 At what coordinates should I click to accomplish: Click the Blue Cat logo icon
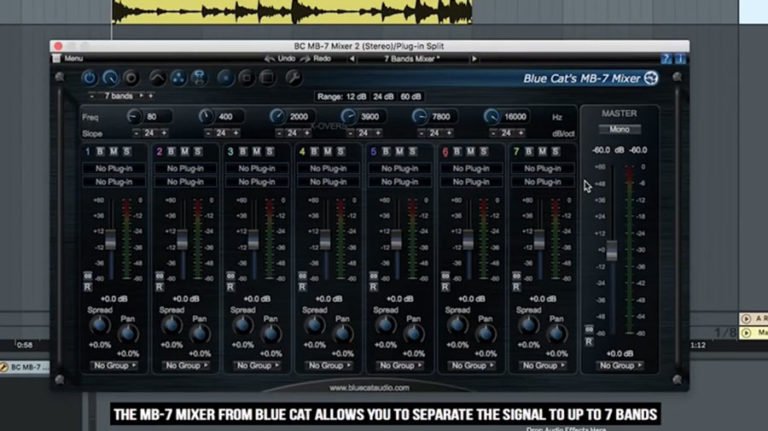click(x=651, y=78)
